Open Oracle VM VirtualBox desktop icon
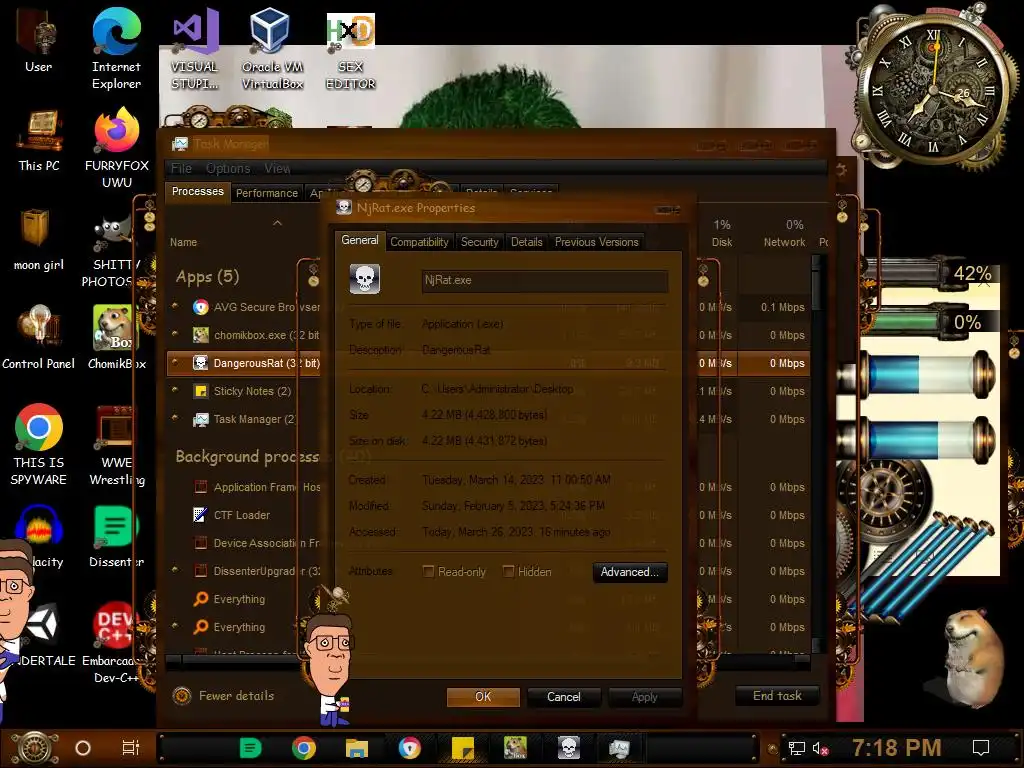Screen dimensions: 1024x768 [x=272, y=47]
